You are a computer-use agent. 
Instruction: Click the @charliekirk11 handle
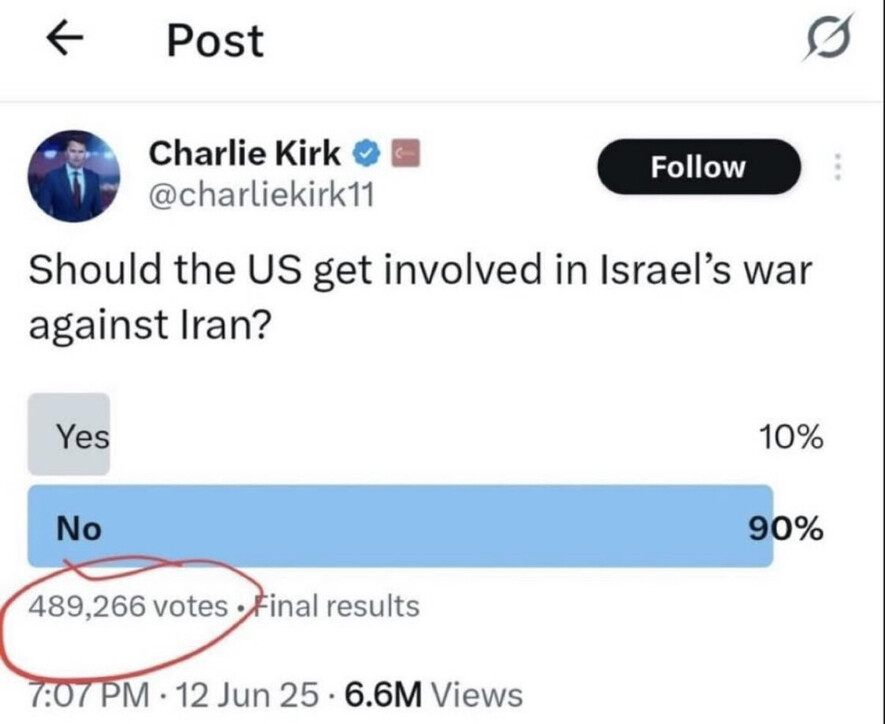[x=261, y=194]
